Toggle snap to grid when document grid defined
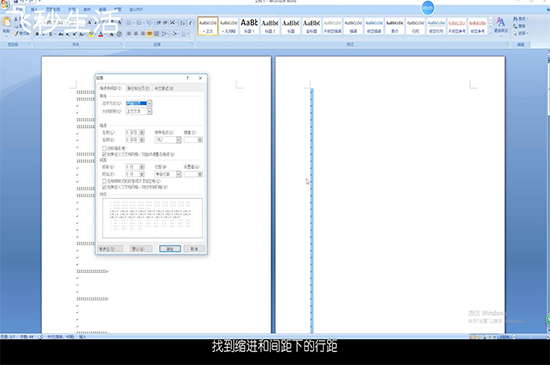Viewport: 550px width, 365px height. click(104, 187)
